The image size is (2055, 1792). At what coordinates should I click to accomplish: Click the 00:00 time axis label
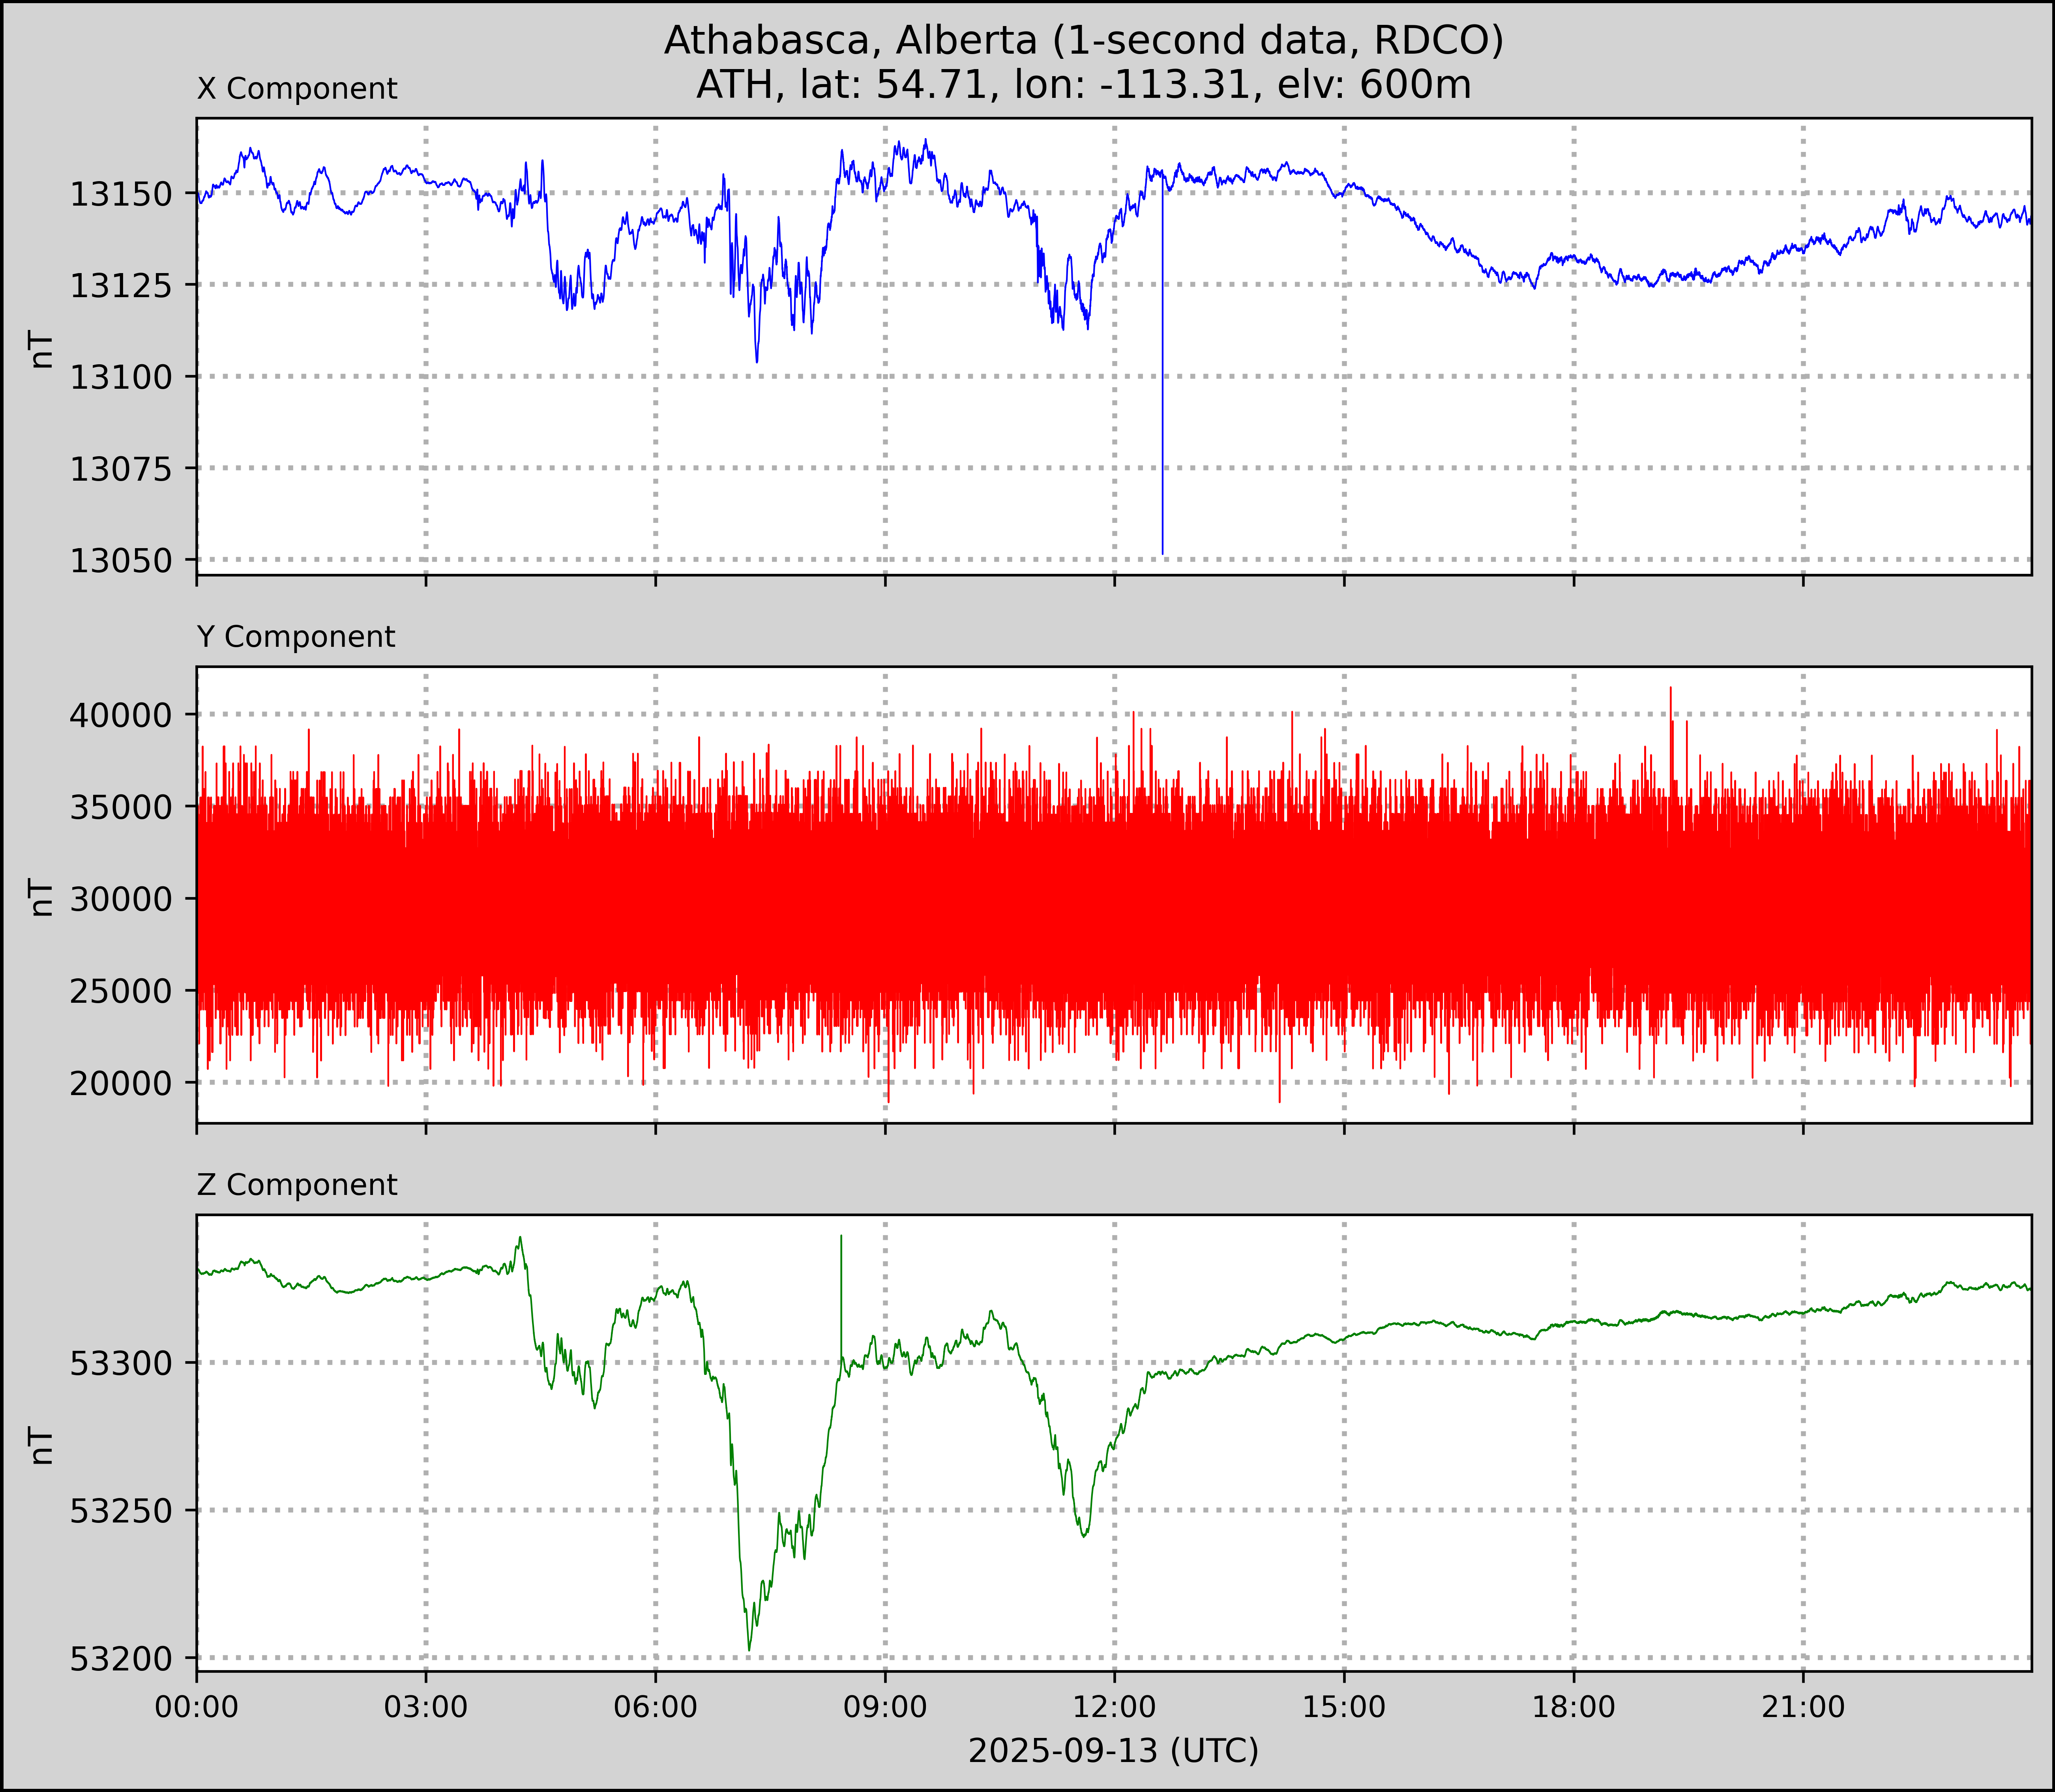(x=197, y=1707)
